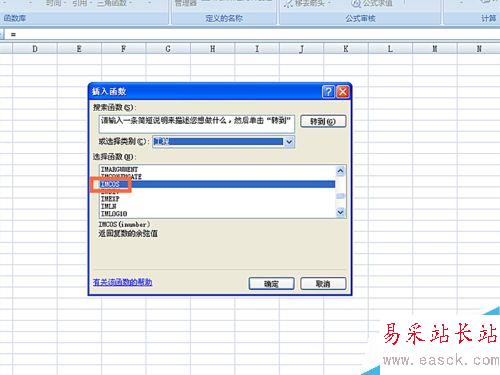This screenshot has height=375, width=500.
Task: Click the formula bar containing the equals sign
Action: pos(252,34)
